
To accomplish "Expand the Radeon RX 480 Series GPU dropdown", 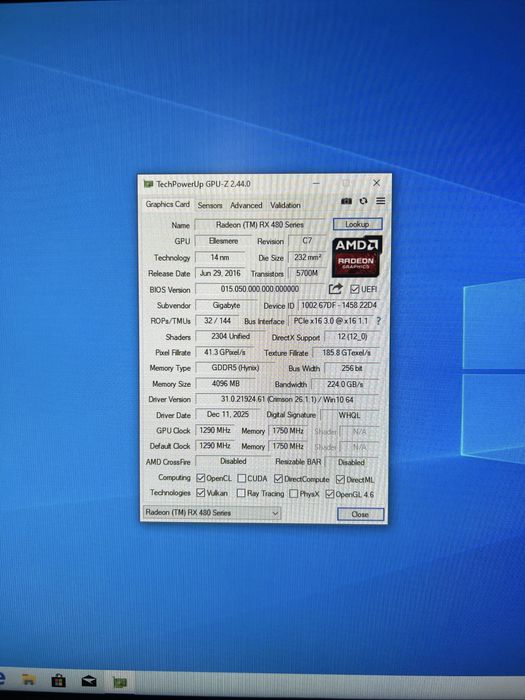I will [212, 513].
